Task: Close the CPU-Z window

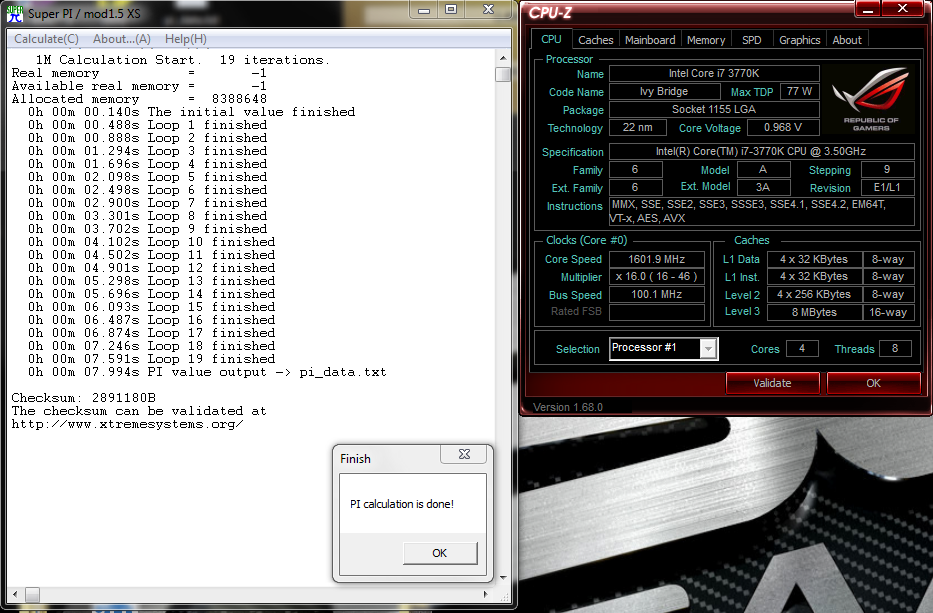Action: tap(903, 9)
